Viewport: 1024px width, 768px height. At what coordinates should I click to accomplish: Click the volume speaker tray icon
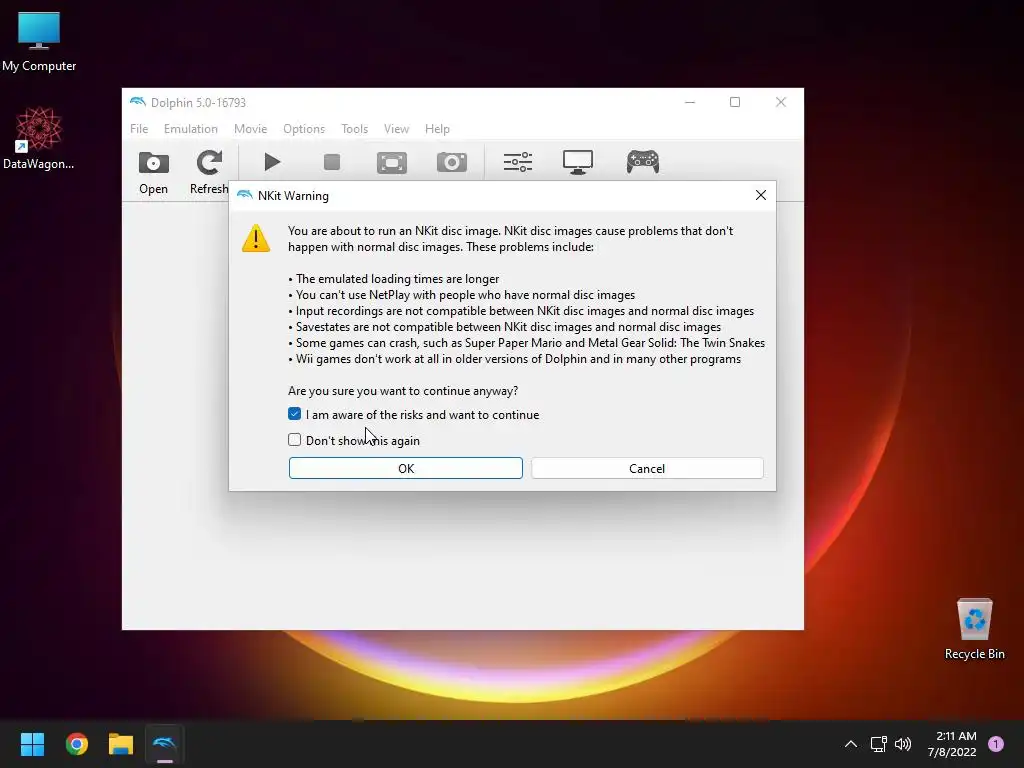point(903,744)
